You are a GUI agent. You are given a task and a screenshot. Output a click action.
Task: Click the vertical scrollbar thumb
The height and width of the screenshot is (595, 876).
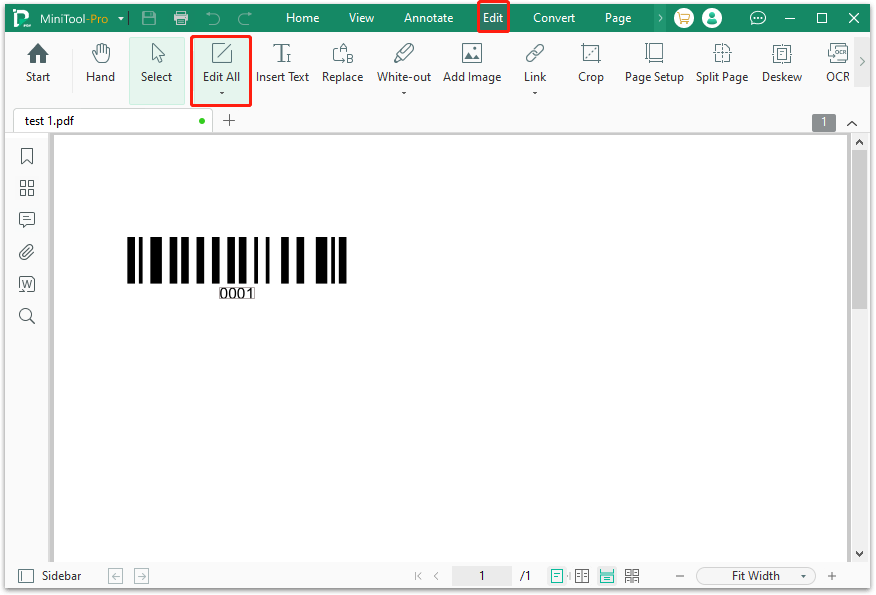pyautogui.click(x=859, y=230)
